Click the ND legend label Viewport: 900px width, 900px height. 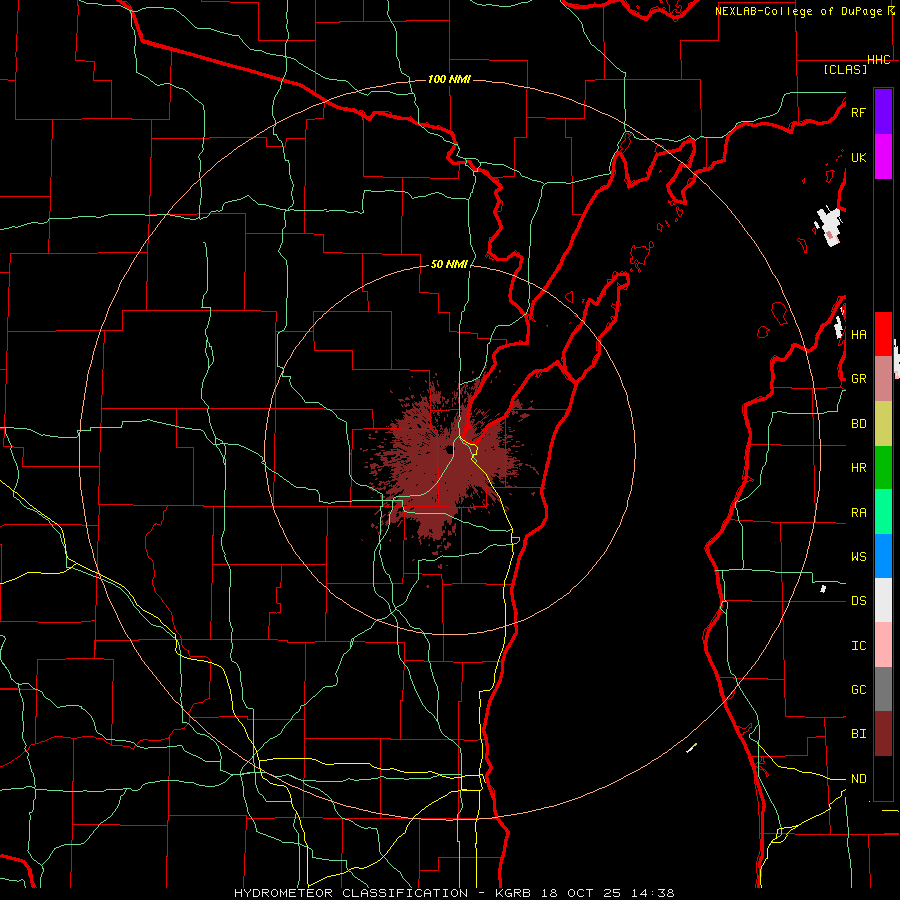click(858, 779)
